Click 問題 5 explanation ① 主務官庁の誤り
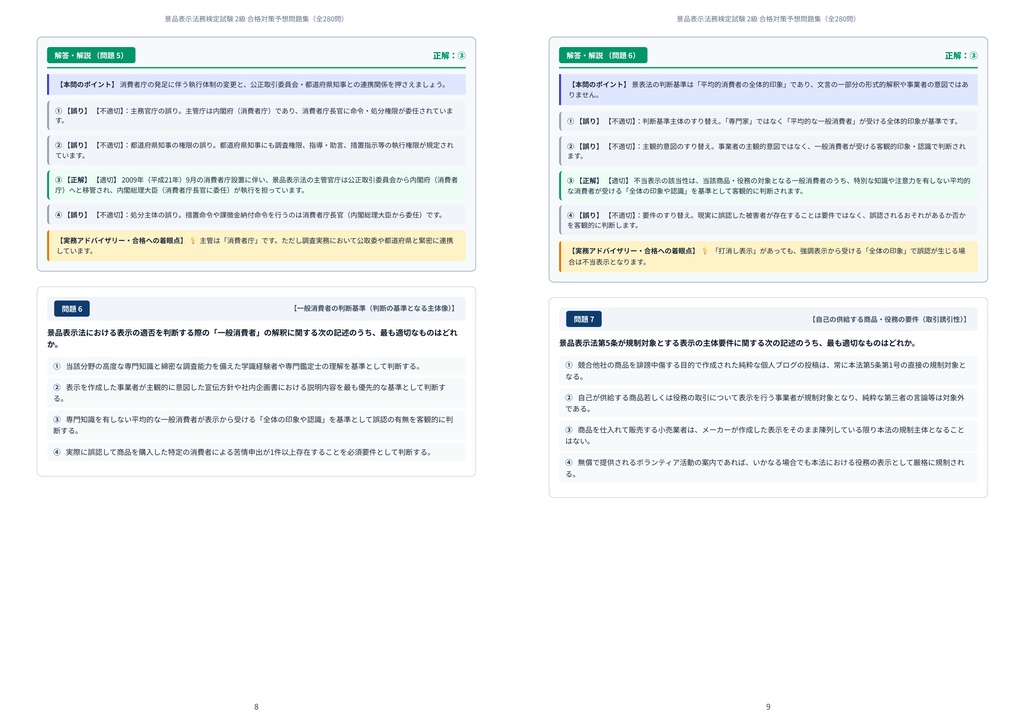Screen dimensions: 1024x724 256,116
